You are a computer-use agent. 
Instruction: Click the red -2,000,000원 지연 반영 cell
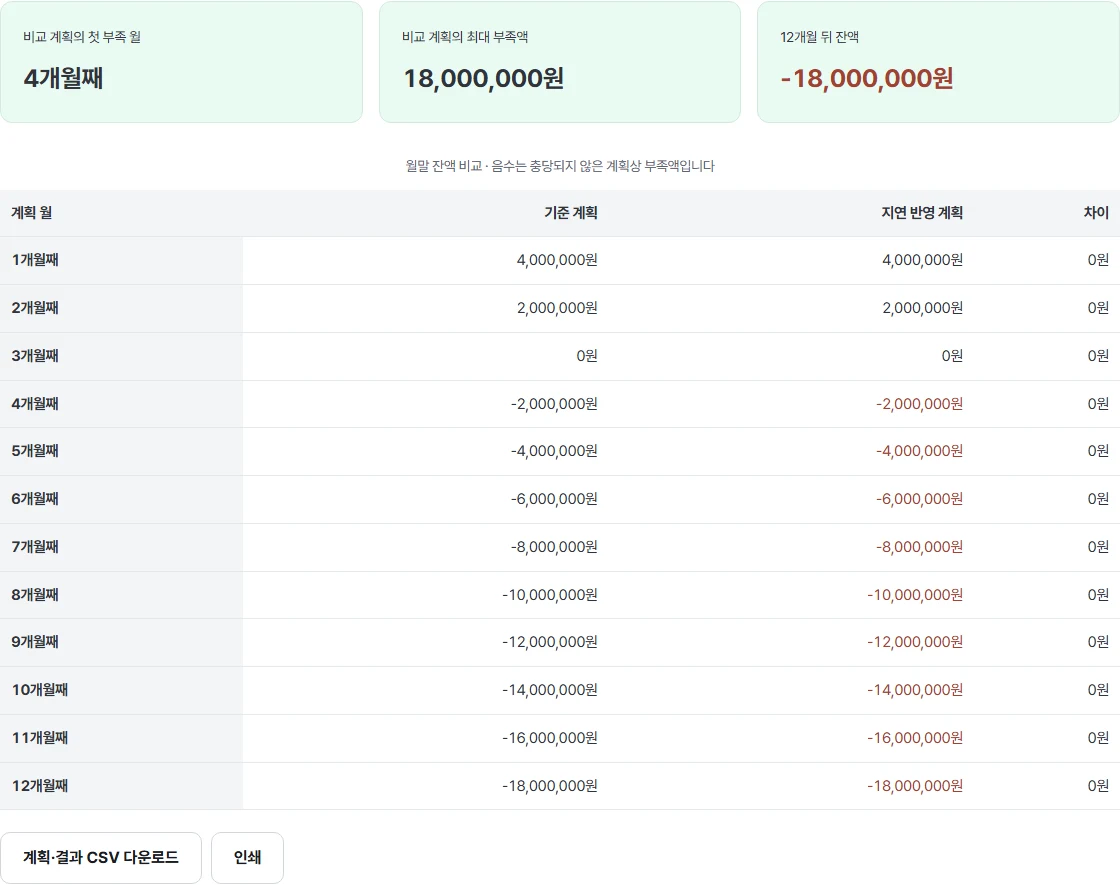pyautogui.click(x=919, y=404)
